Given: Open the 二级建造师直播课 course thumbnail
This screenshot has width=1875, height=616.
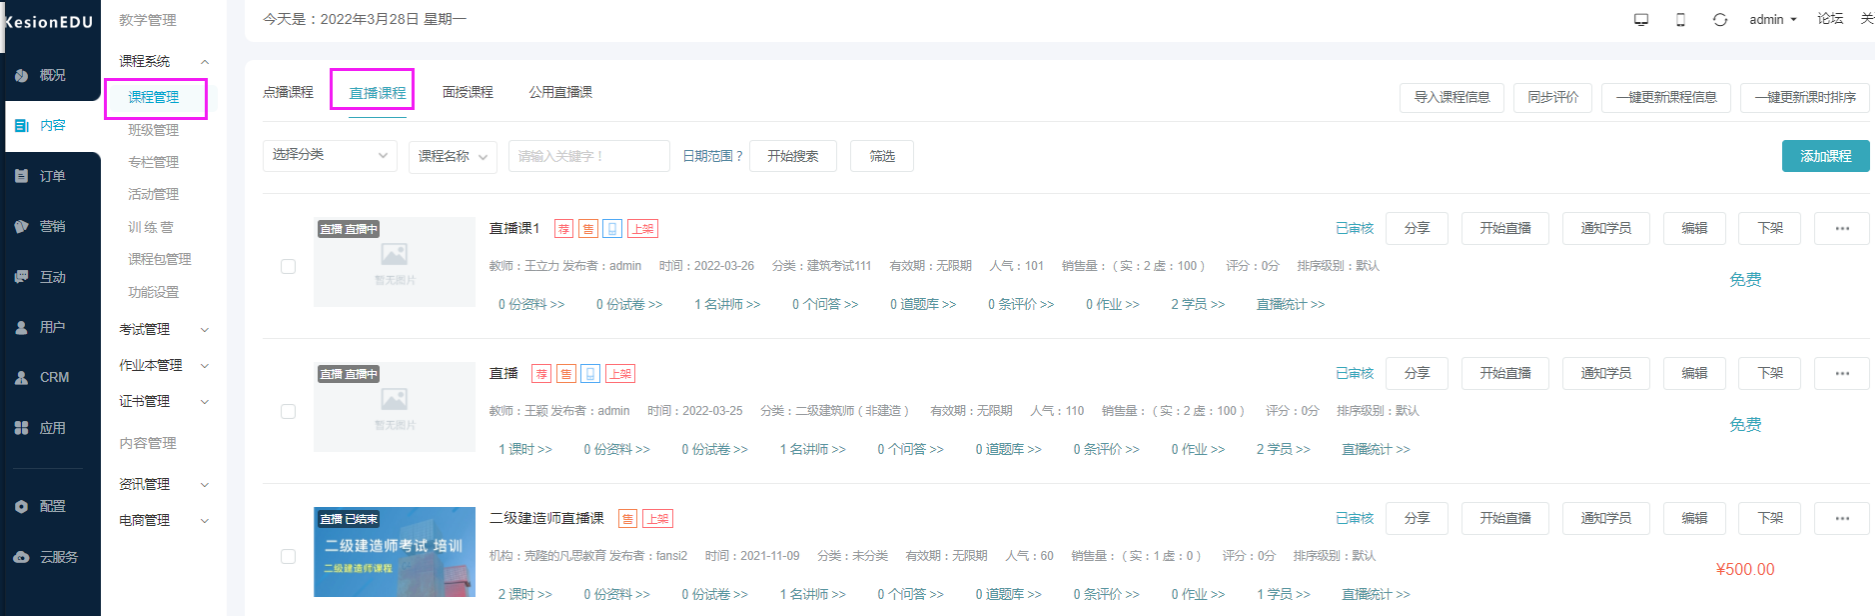Looking at the screenshot, I should [394, 552].
